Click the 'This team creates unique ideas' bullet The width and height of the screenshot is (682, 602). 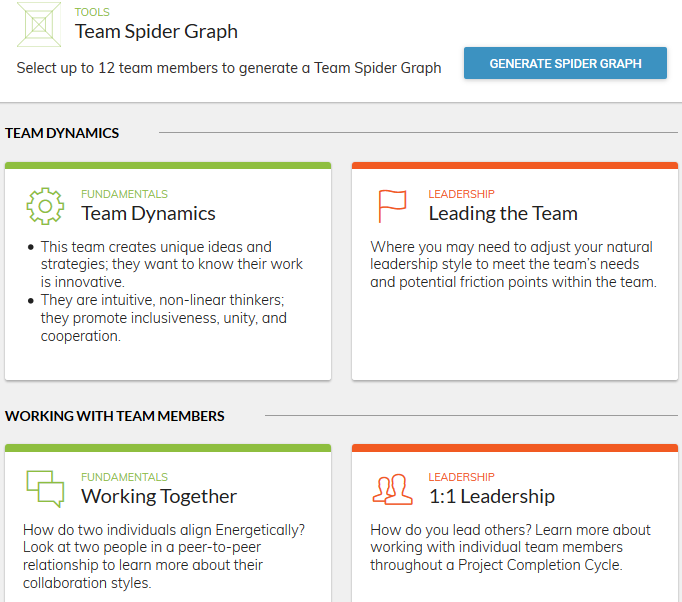[171, 264]
